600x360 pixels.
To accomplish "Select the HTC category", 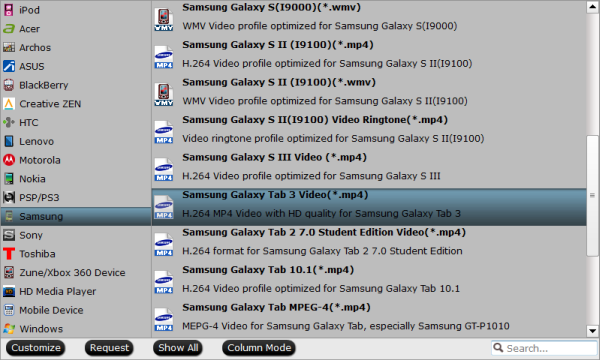I will (76, 122).
